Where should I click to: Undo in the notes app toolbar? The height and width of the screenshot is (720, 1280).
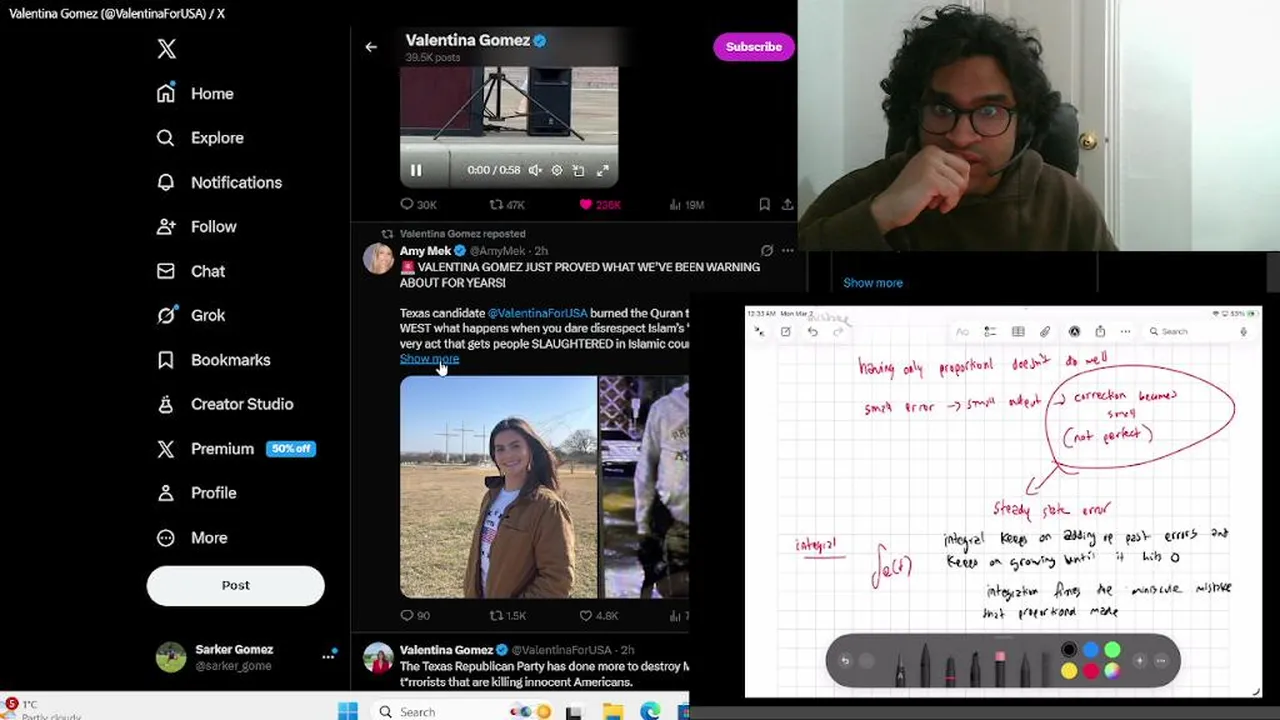tap(812, 332)
